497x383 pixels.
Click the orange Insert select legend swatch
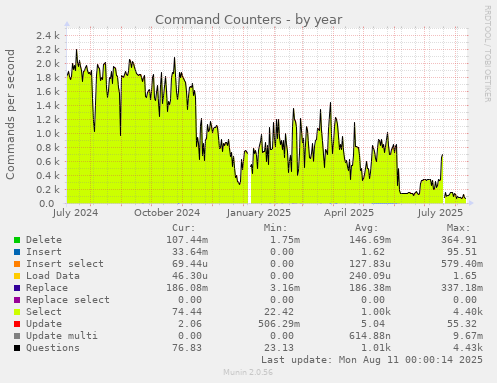(x=17, y=264)
